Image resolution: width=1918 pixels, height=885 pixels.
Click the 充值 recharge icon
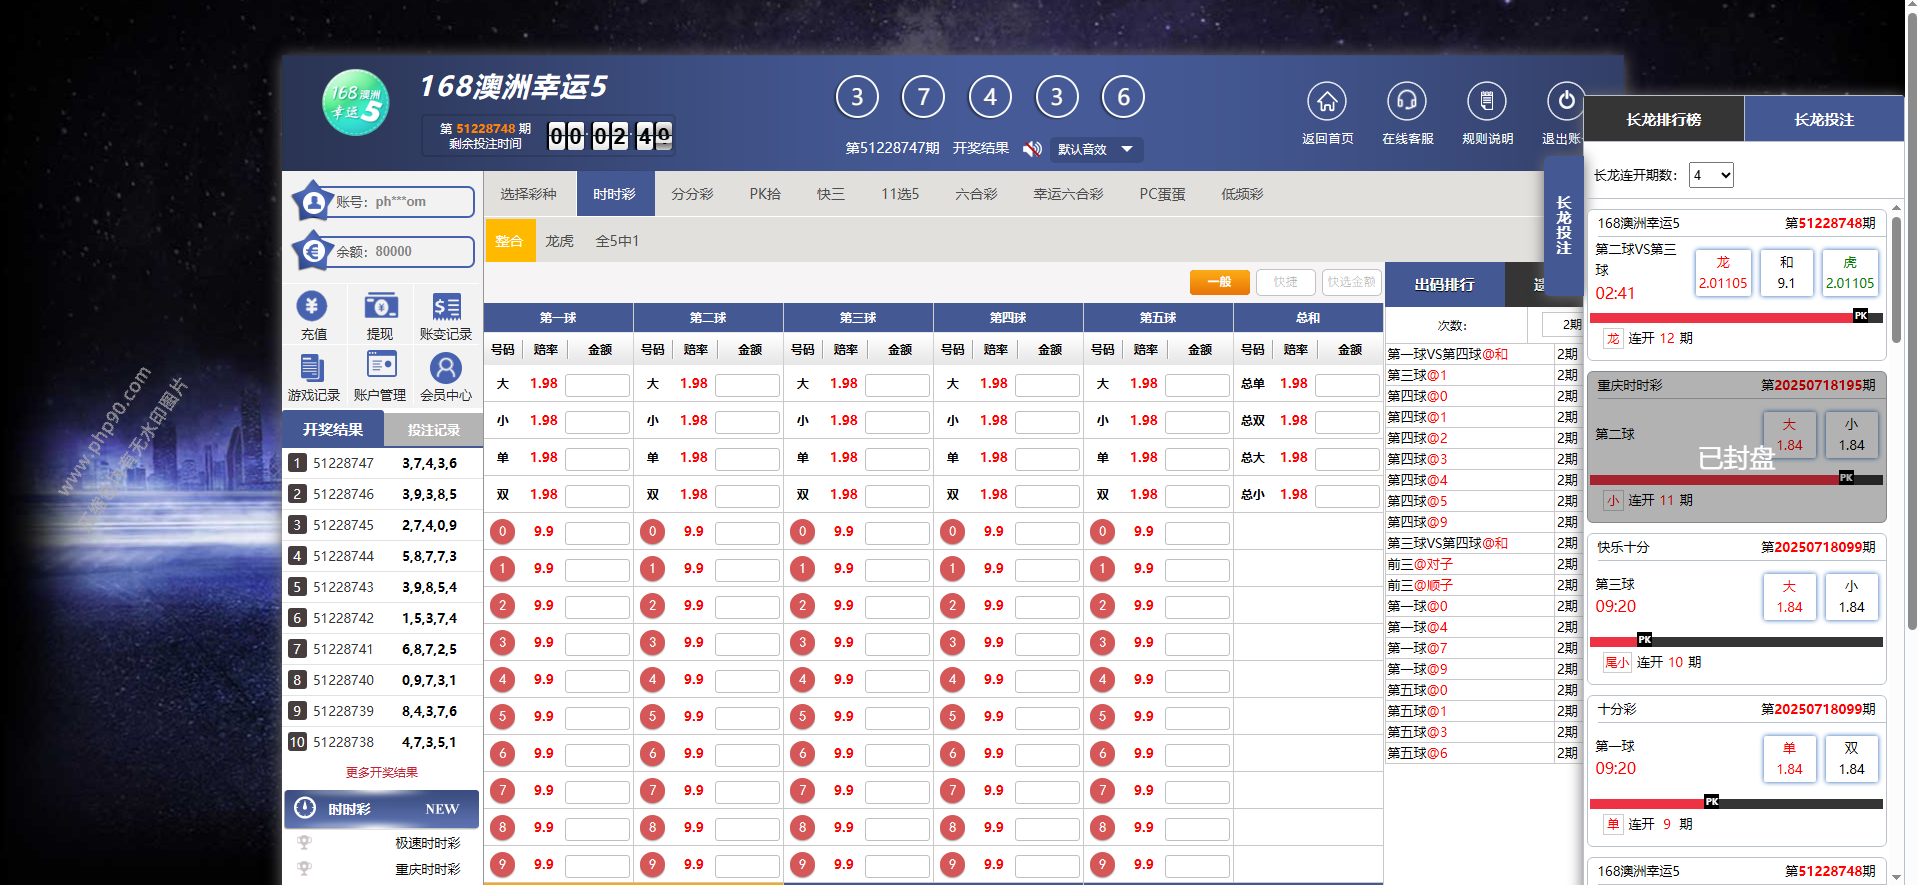[x=312, y=306]
